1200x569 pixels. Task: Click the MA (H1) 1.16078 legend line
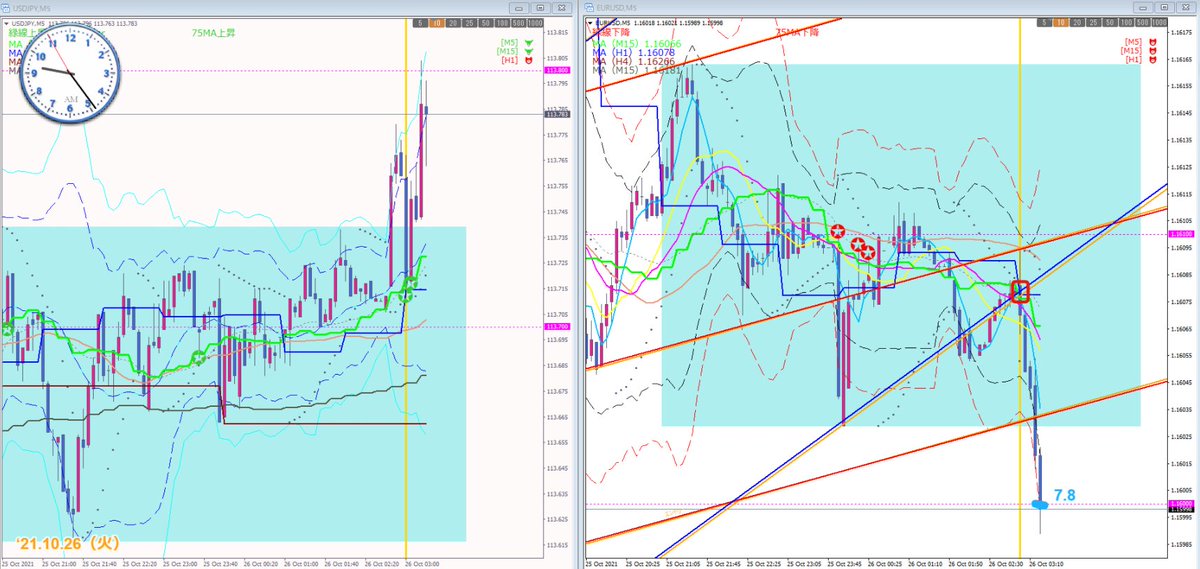click(x=633, y=52)
